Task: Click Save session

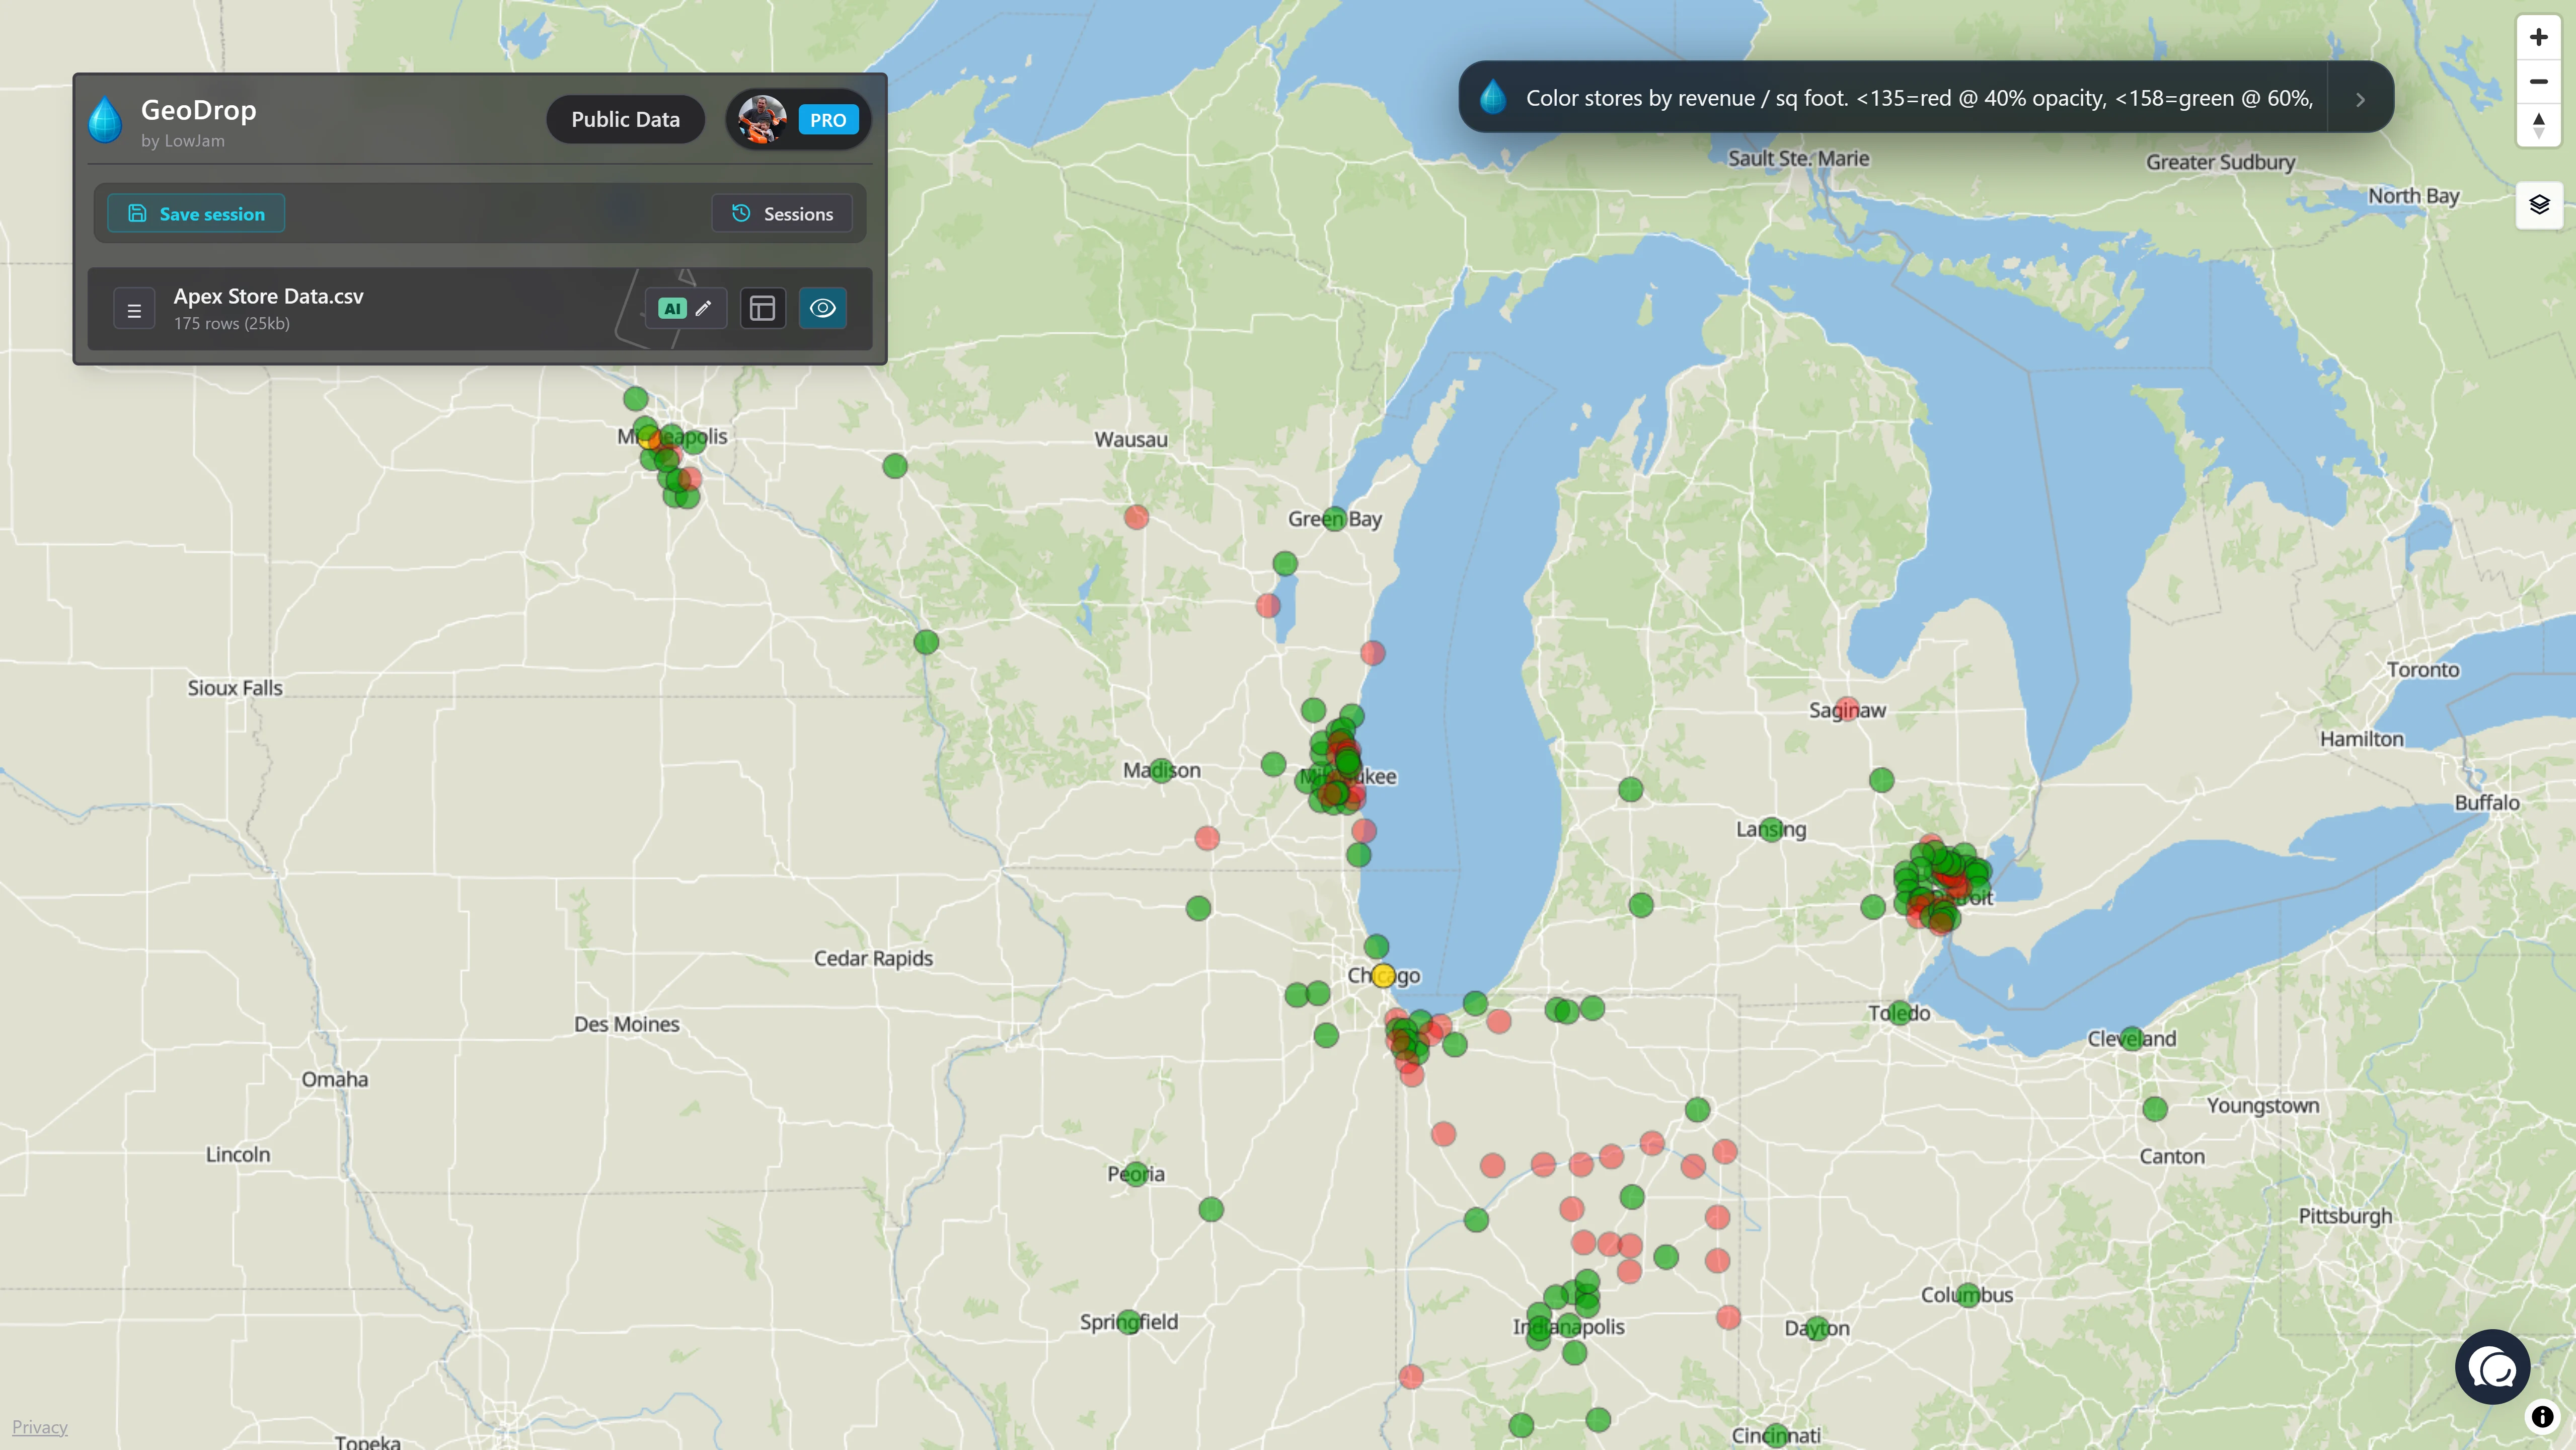Action: point(196,213)
